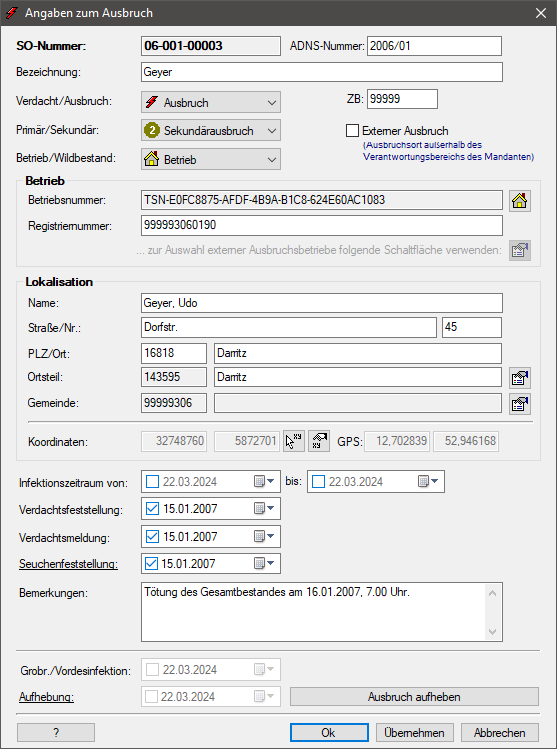This screenshot has width=557, height=749.
Task: Click the pick coordinates cursor icon
Action: 294,441
